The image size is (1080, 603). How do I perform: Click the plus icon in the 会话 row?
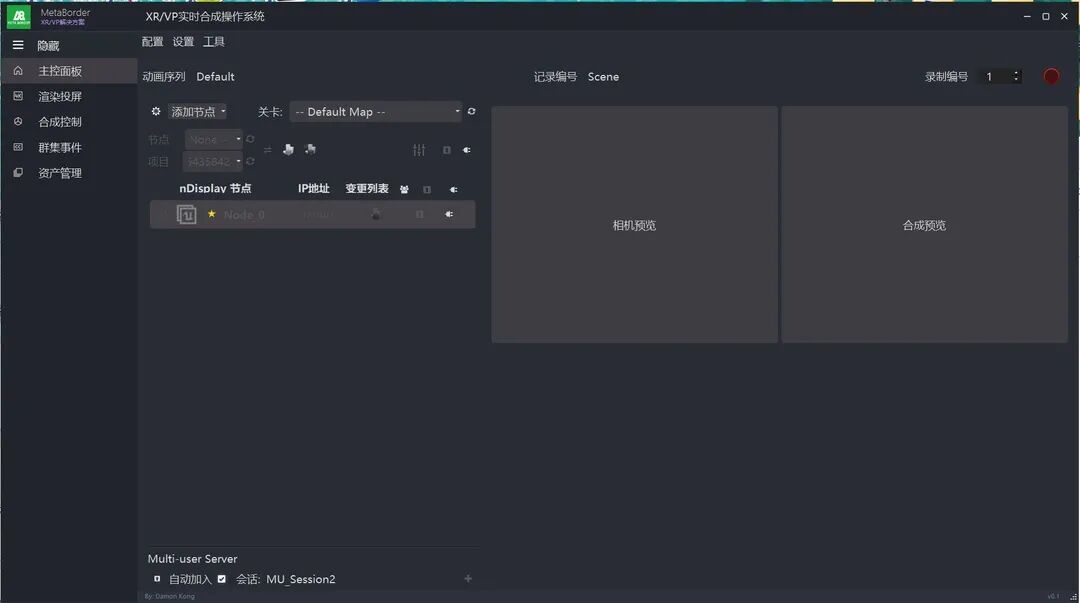coord(468,579)
